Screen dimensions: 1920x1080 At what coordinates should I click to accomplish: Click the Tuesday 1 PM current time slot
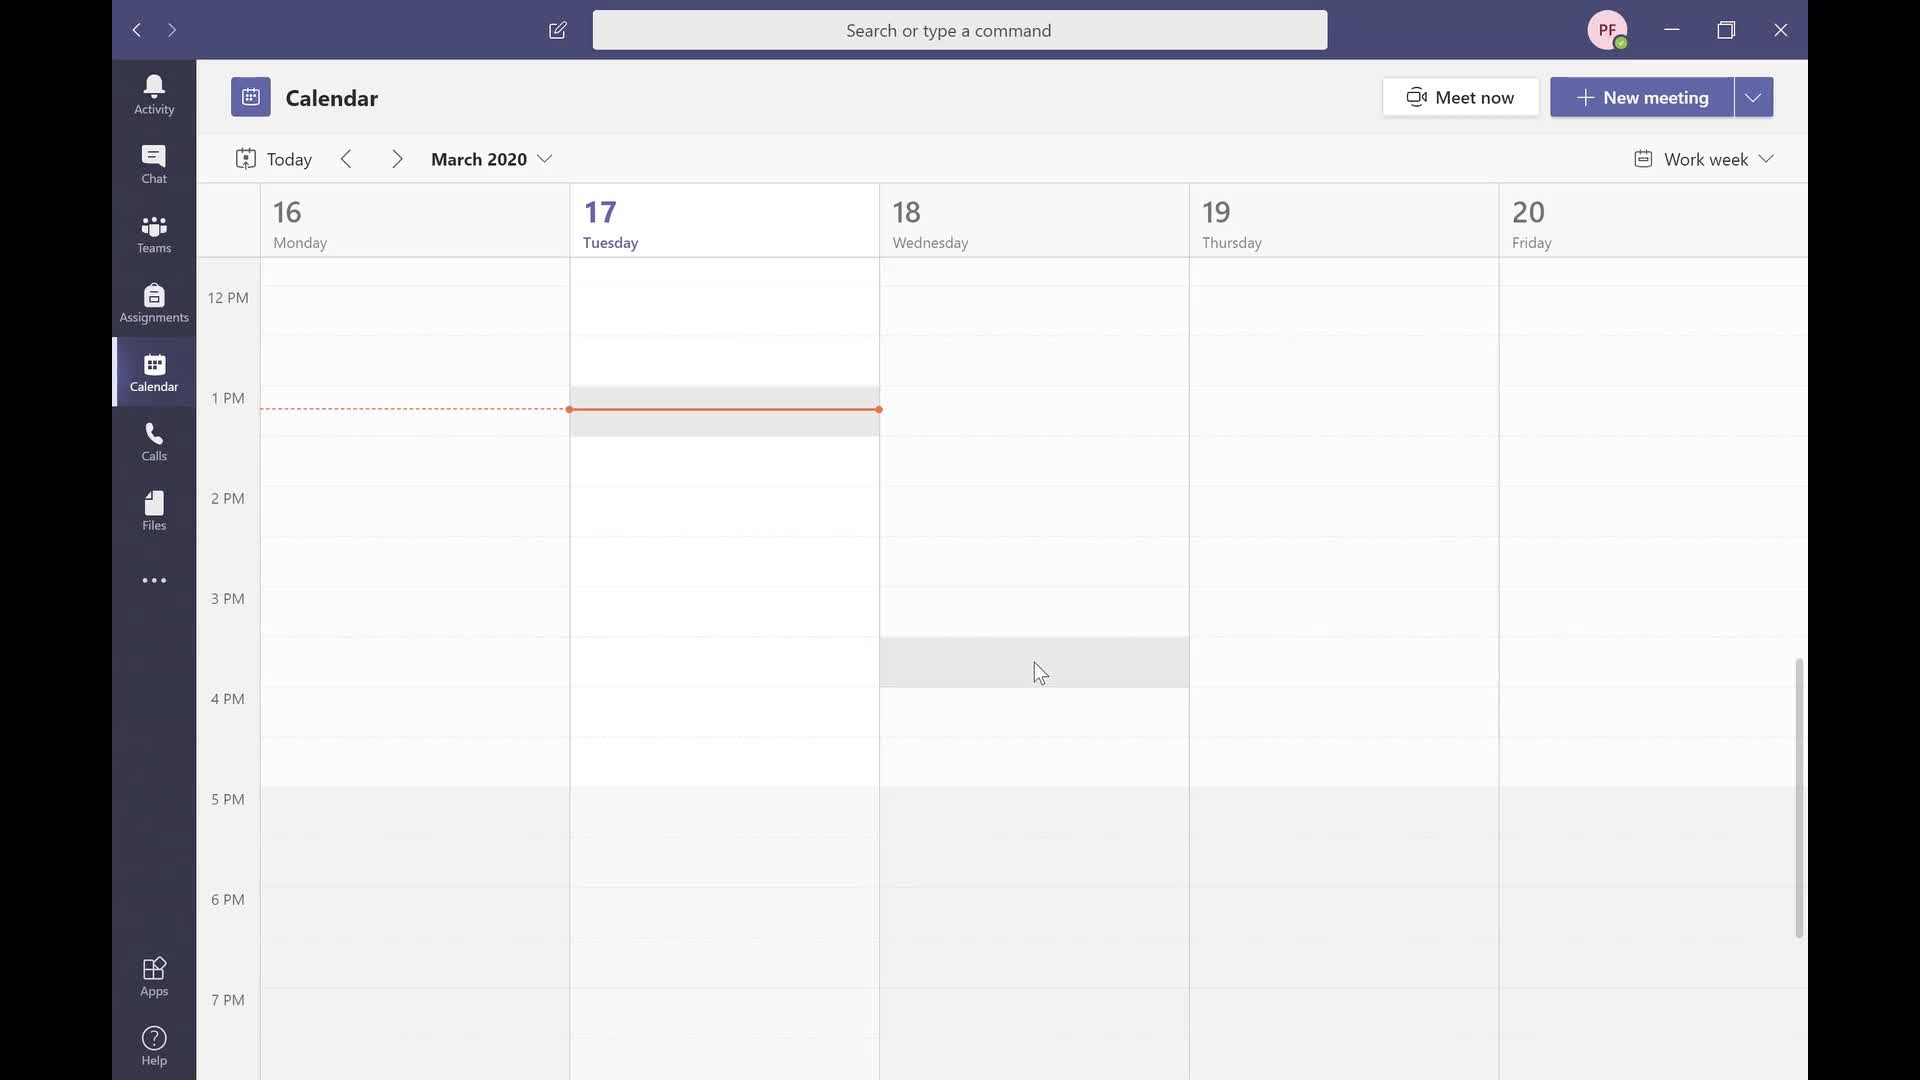coord(725,411)
